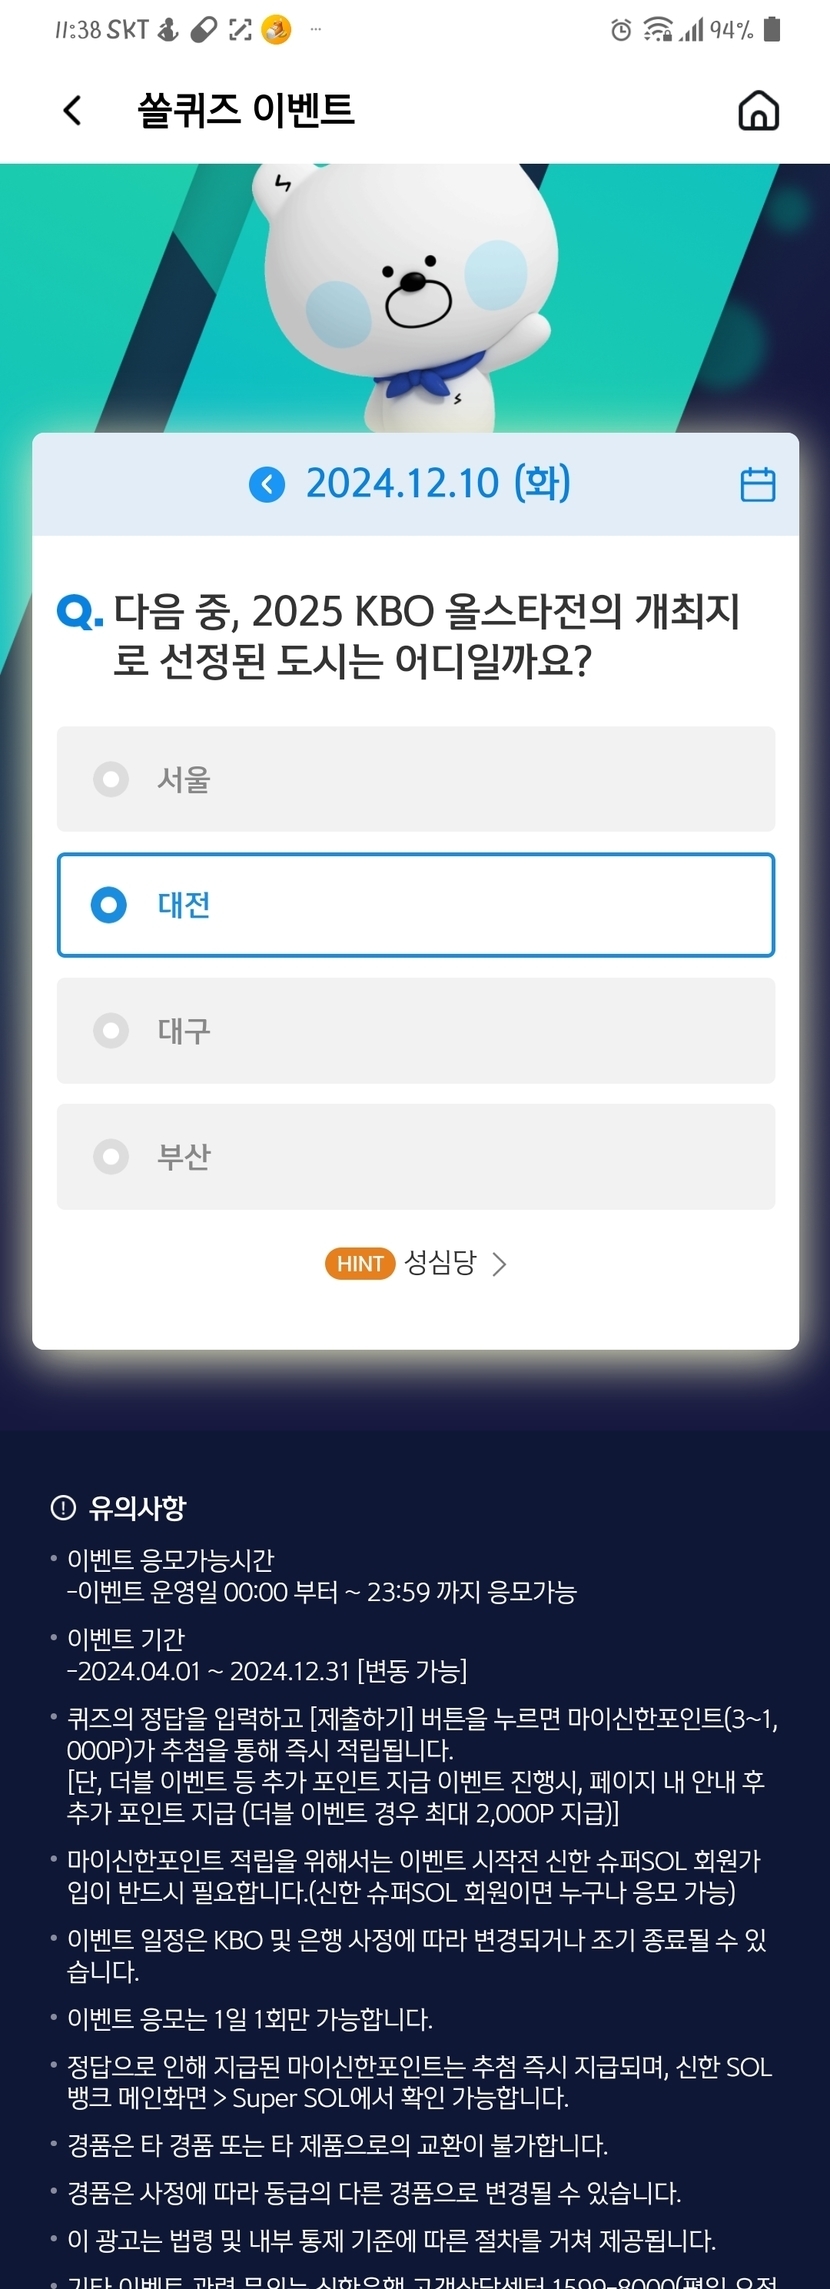Tap the alarm icon in status bar
This screenshot has height=2289, width=830.
coord(621,30)
